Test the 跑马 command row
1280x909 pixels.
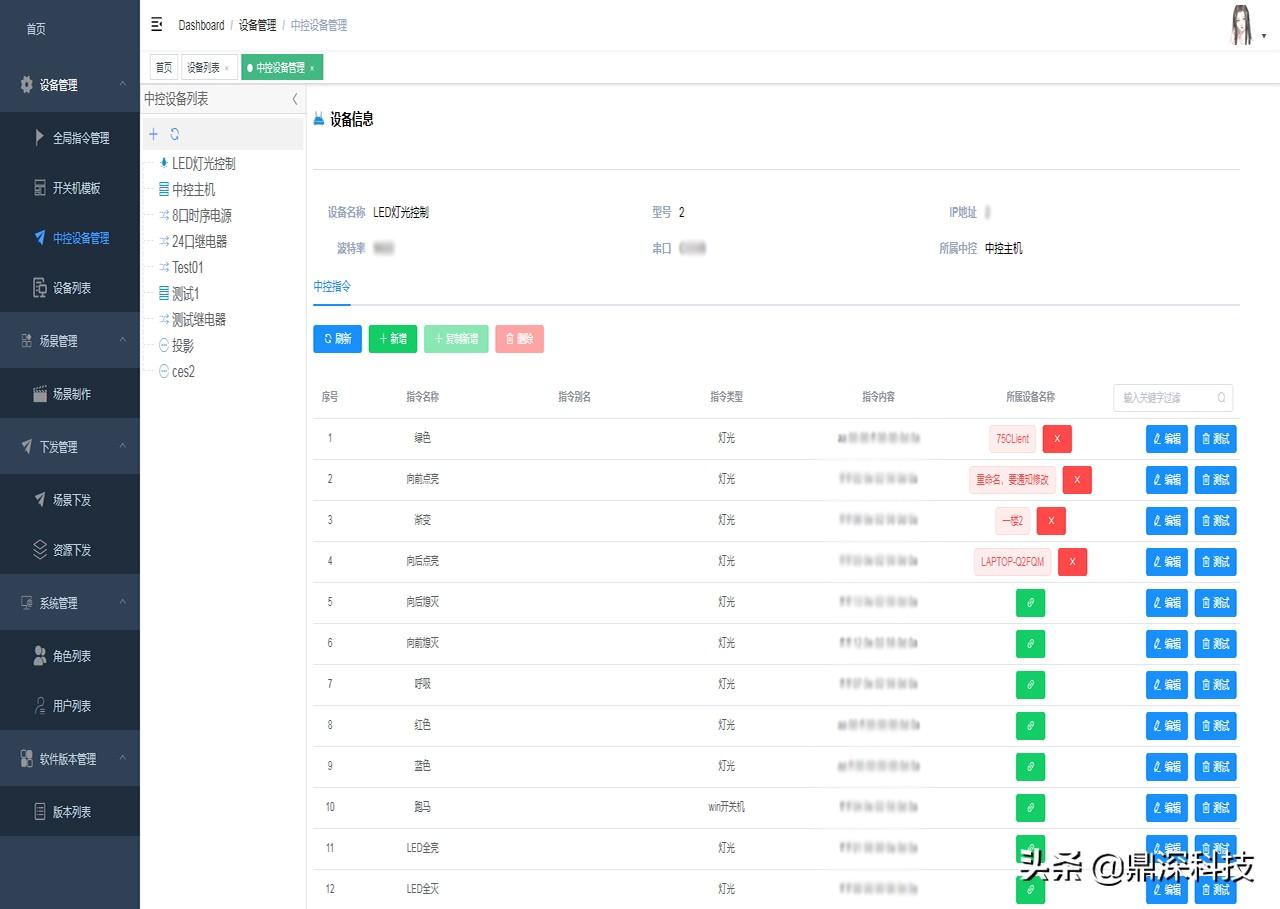point(1216,808)
